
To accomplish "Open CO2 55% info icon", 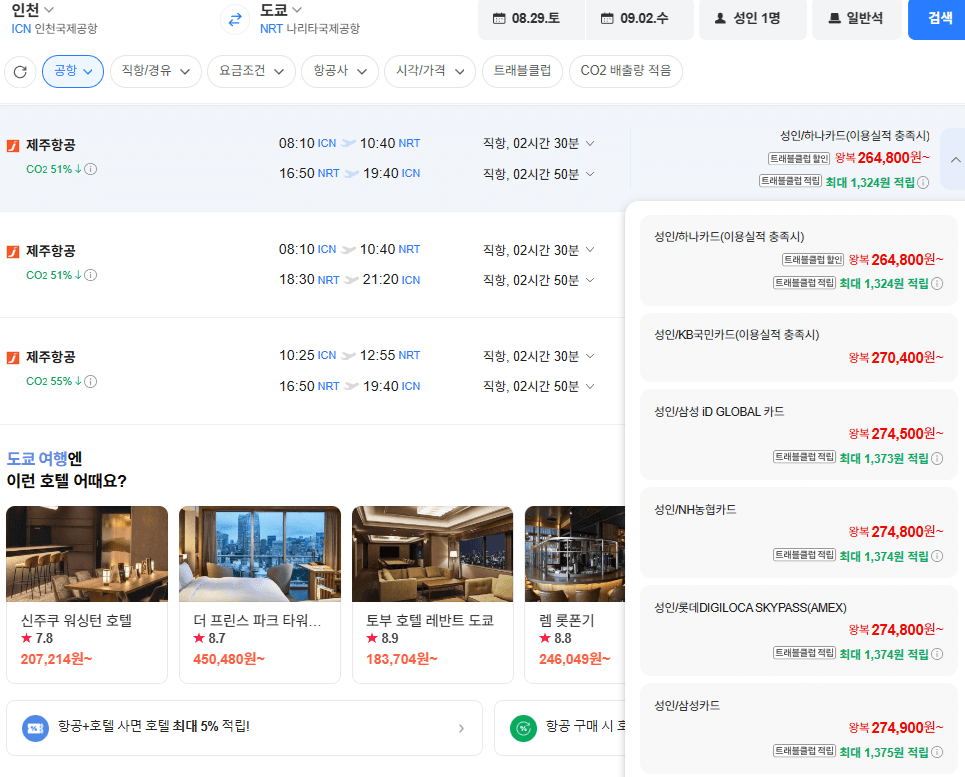I will tap(90, 381).
